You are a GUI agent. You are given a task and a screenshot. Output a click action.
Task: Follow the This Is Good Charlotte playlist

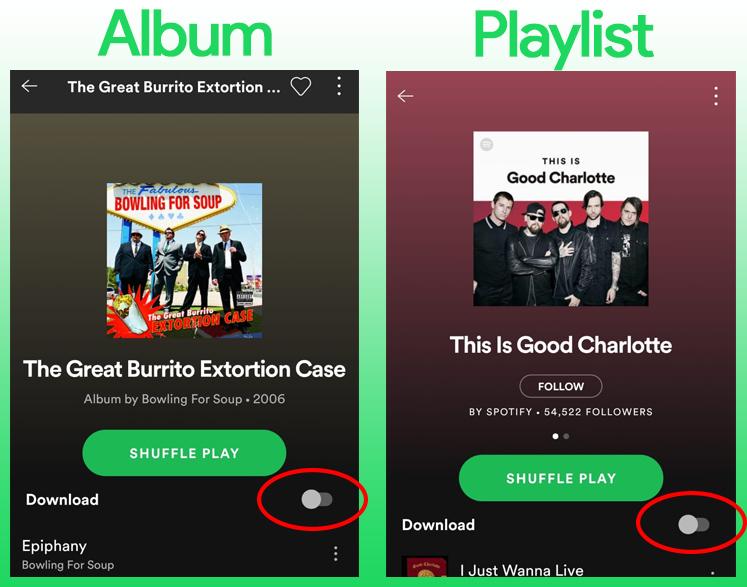[x=561, y=386]
